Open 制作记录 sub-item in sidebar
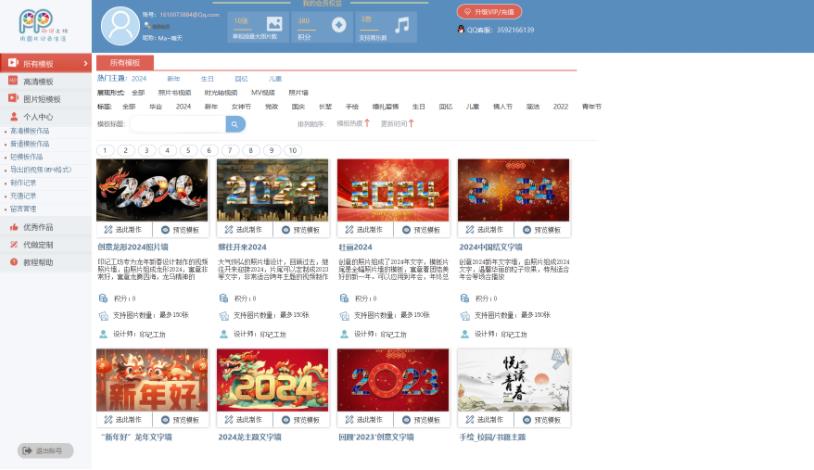814x470 pixels. point(23,183)
